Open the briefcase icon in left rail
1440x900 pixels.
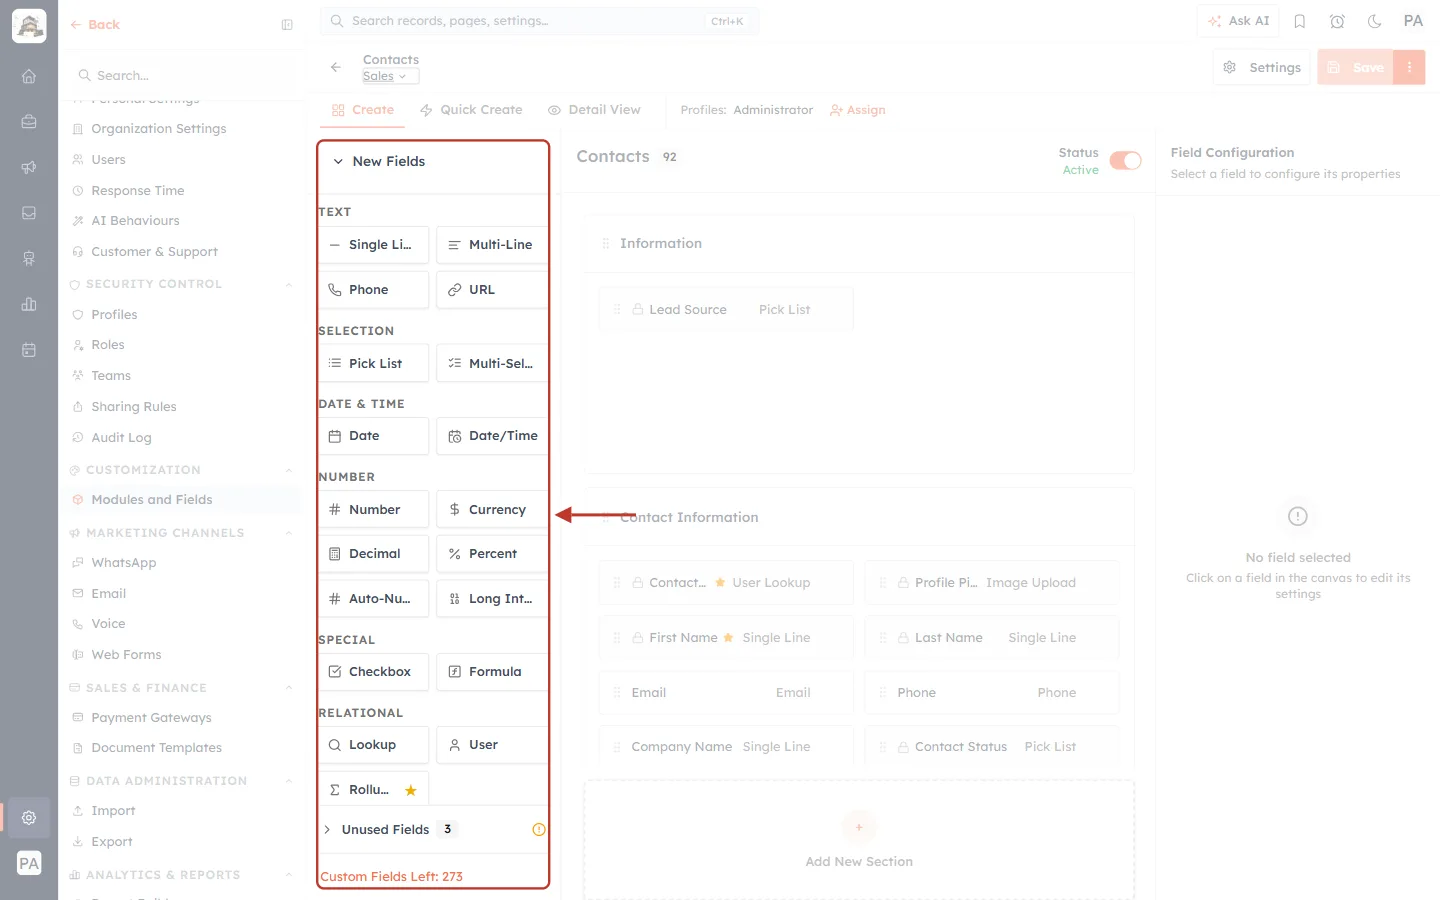coord(29,122)
